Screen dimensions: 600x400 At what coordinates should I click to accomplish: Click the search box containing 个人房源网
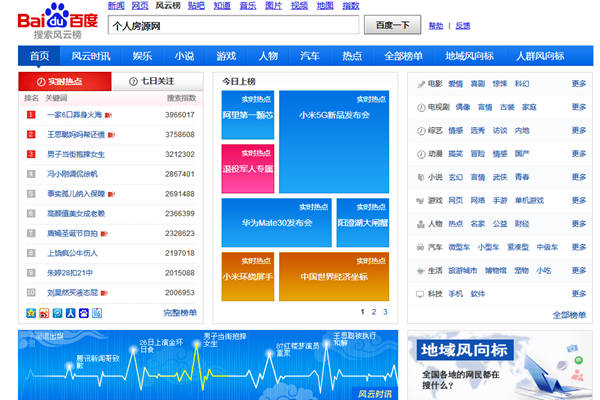click(233, 25)
